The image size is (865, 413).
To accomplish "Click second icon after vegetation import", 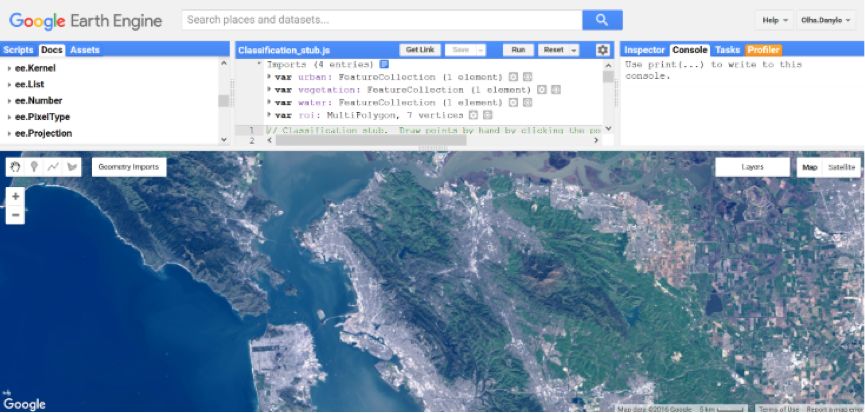I will click(x=556, y=89).
